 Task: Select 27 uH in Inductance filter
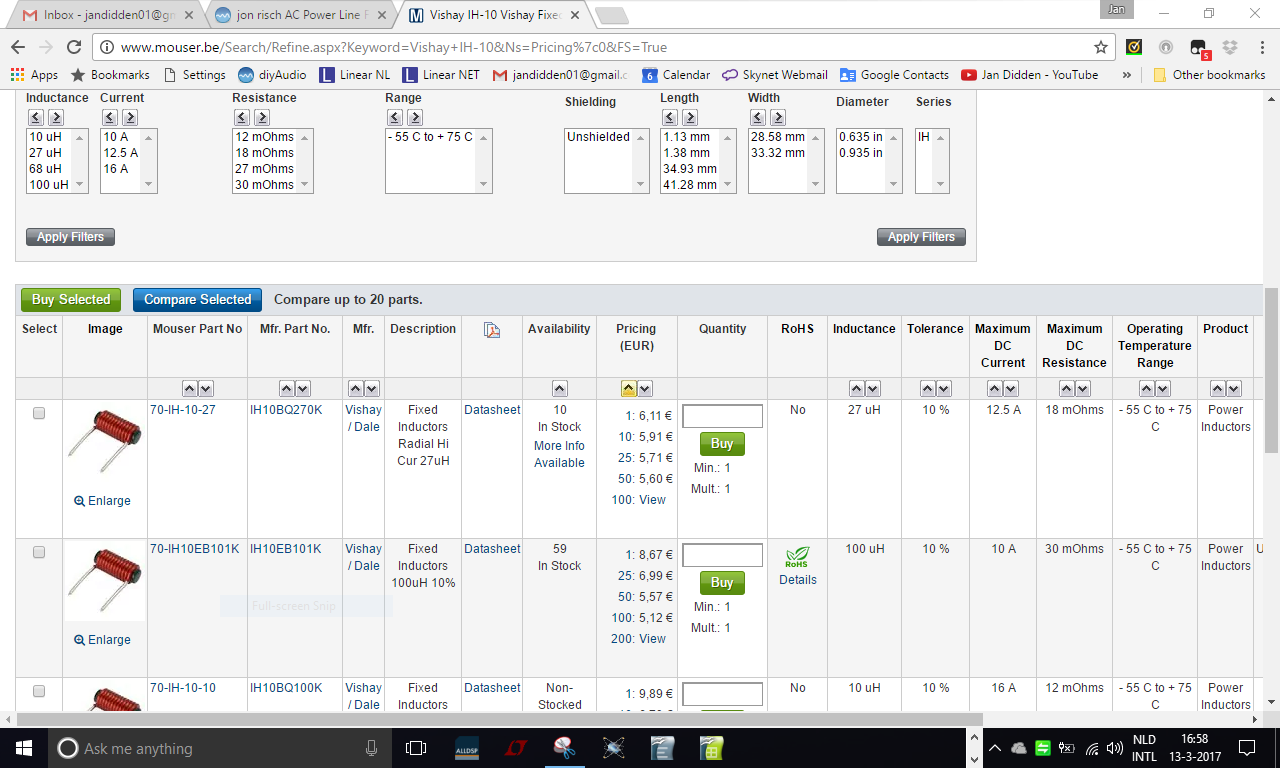point(47,153)
